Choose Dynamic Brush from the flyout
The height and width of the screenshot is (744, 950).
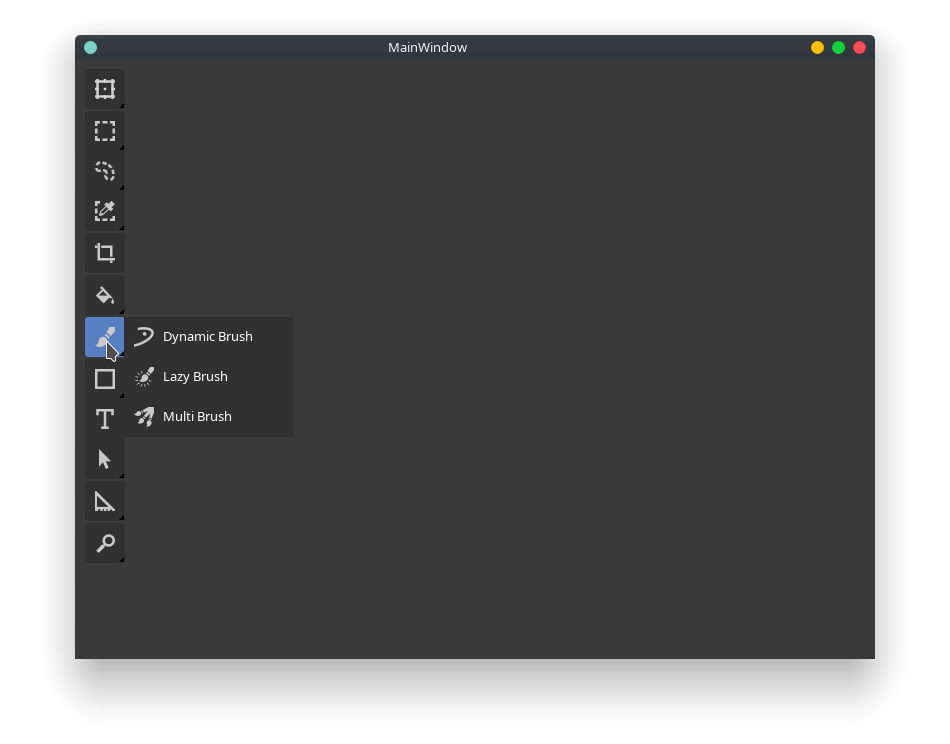pyautogui.click(x=209, y=337)
